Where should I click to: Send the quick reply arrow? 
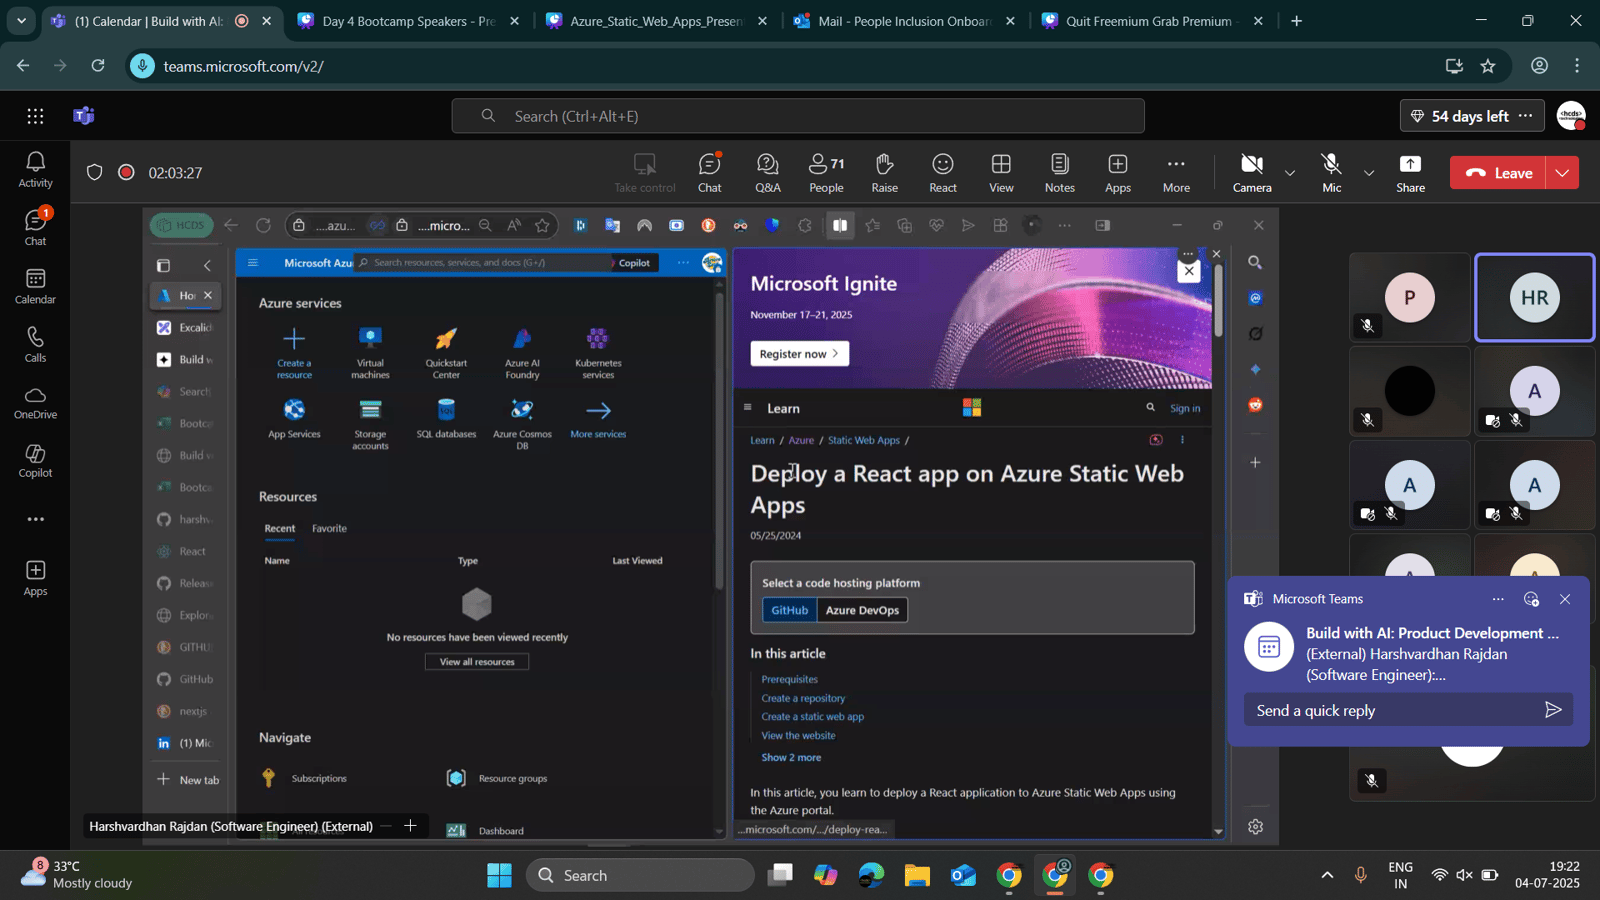(1553, 710)
